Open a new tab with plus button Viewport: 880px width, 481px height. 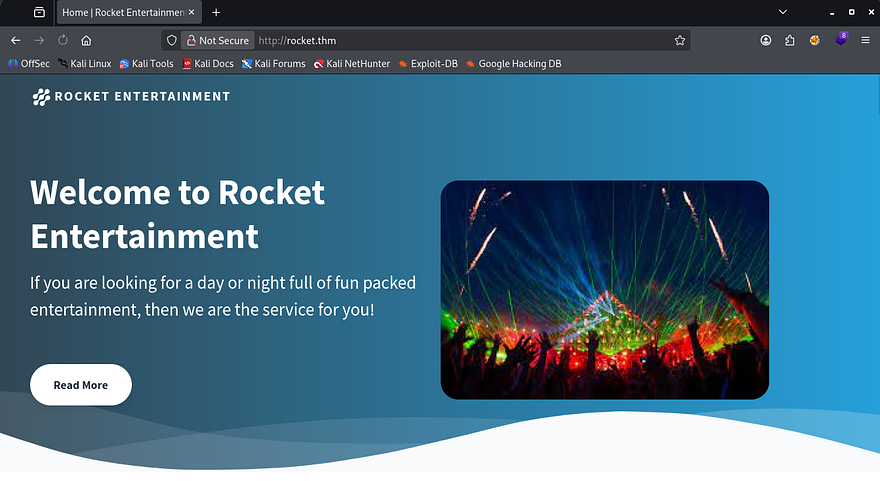[216, 12]
